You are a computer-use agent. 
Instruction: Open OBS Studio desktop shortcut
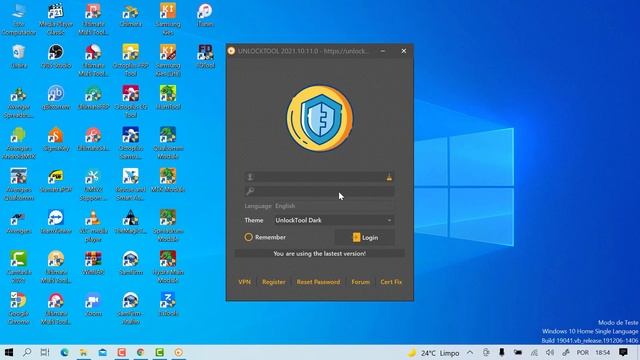click(x=56, y=57)
